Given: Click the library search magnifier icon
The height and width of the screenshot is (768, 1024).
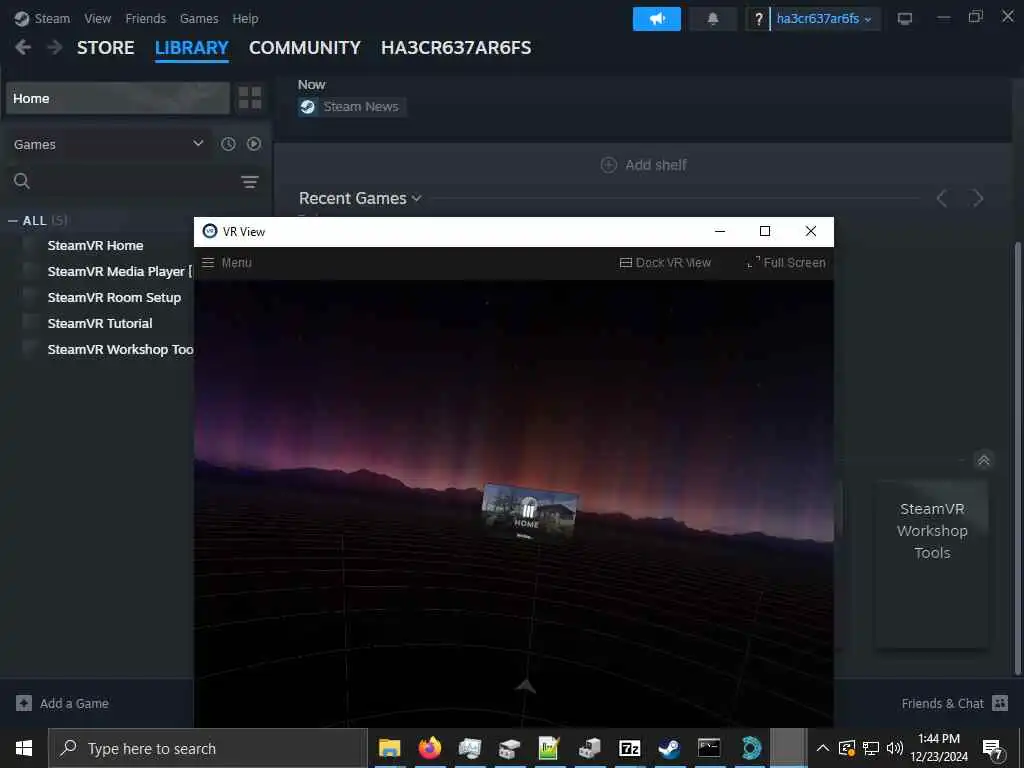Looking at the screenshot, I should (x=22, y=181).
